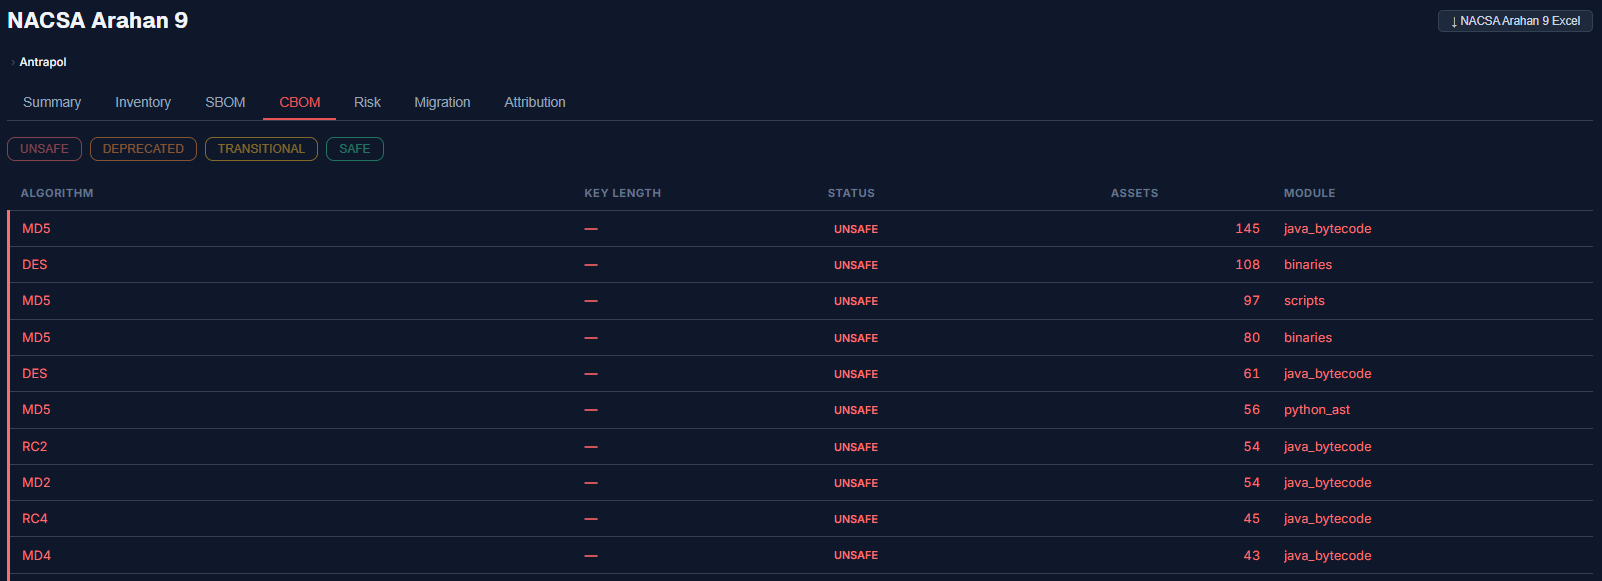Select the Risk tab
This screenshot has width=1602, height=581.
click(367, 102)
